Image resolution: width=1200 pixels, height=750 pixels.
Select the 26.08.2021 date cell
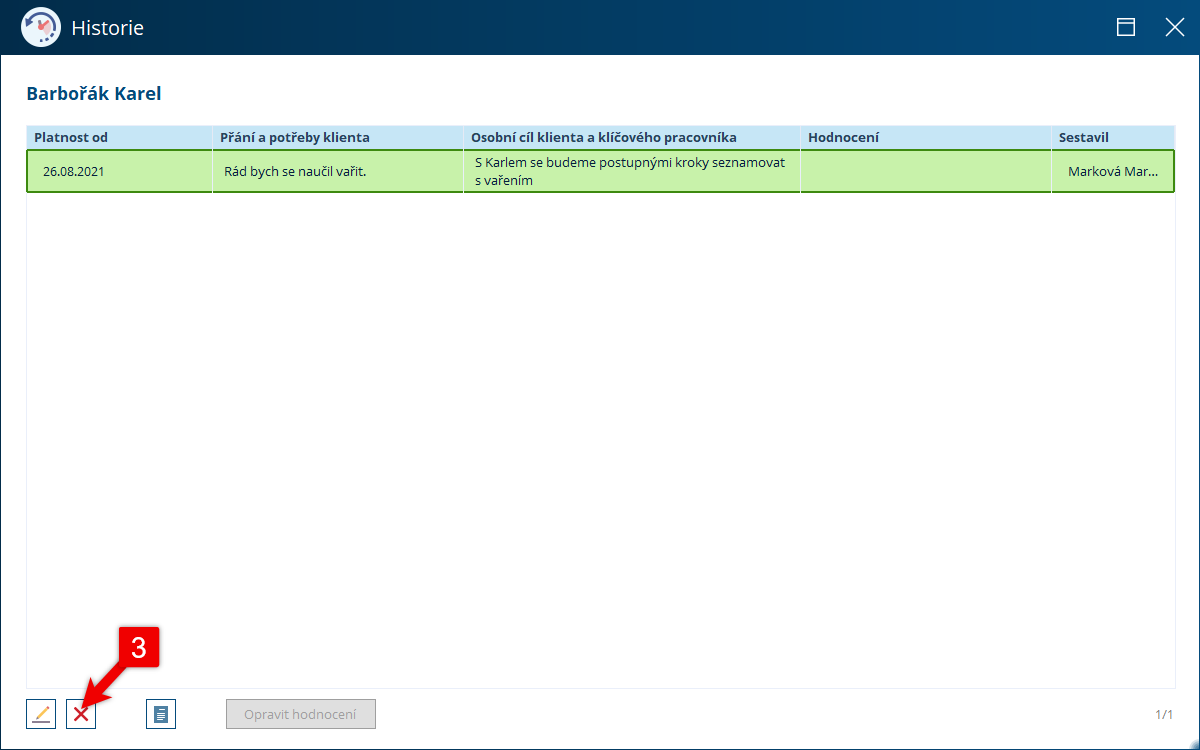[x=119, y=171]
